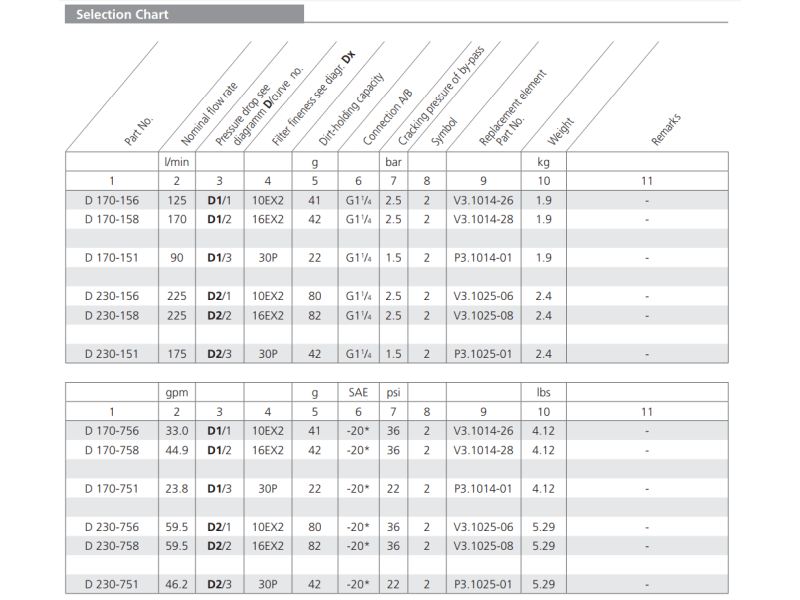Click the D 170-751 row label

click(112, 488)
